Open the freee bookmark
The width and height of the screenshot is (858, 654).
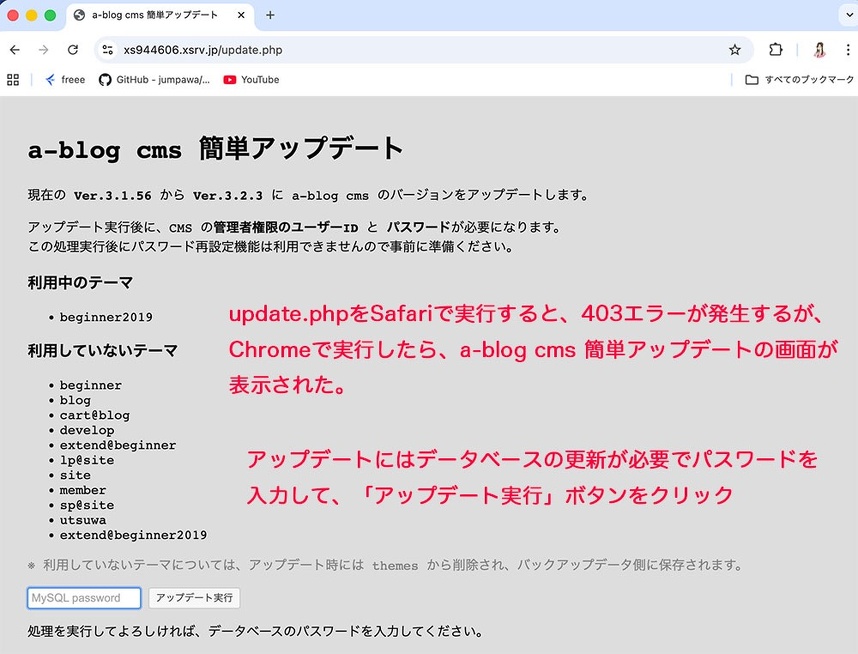[65, 80]
